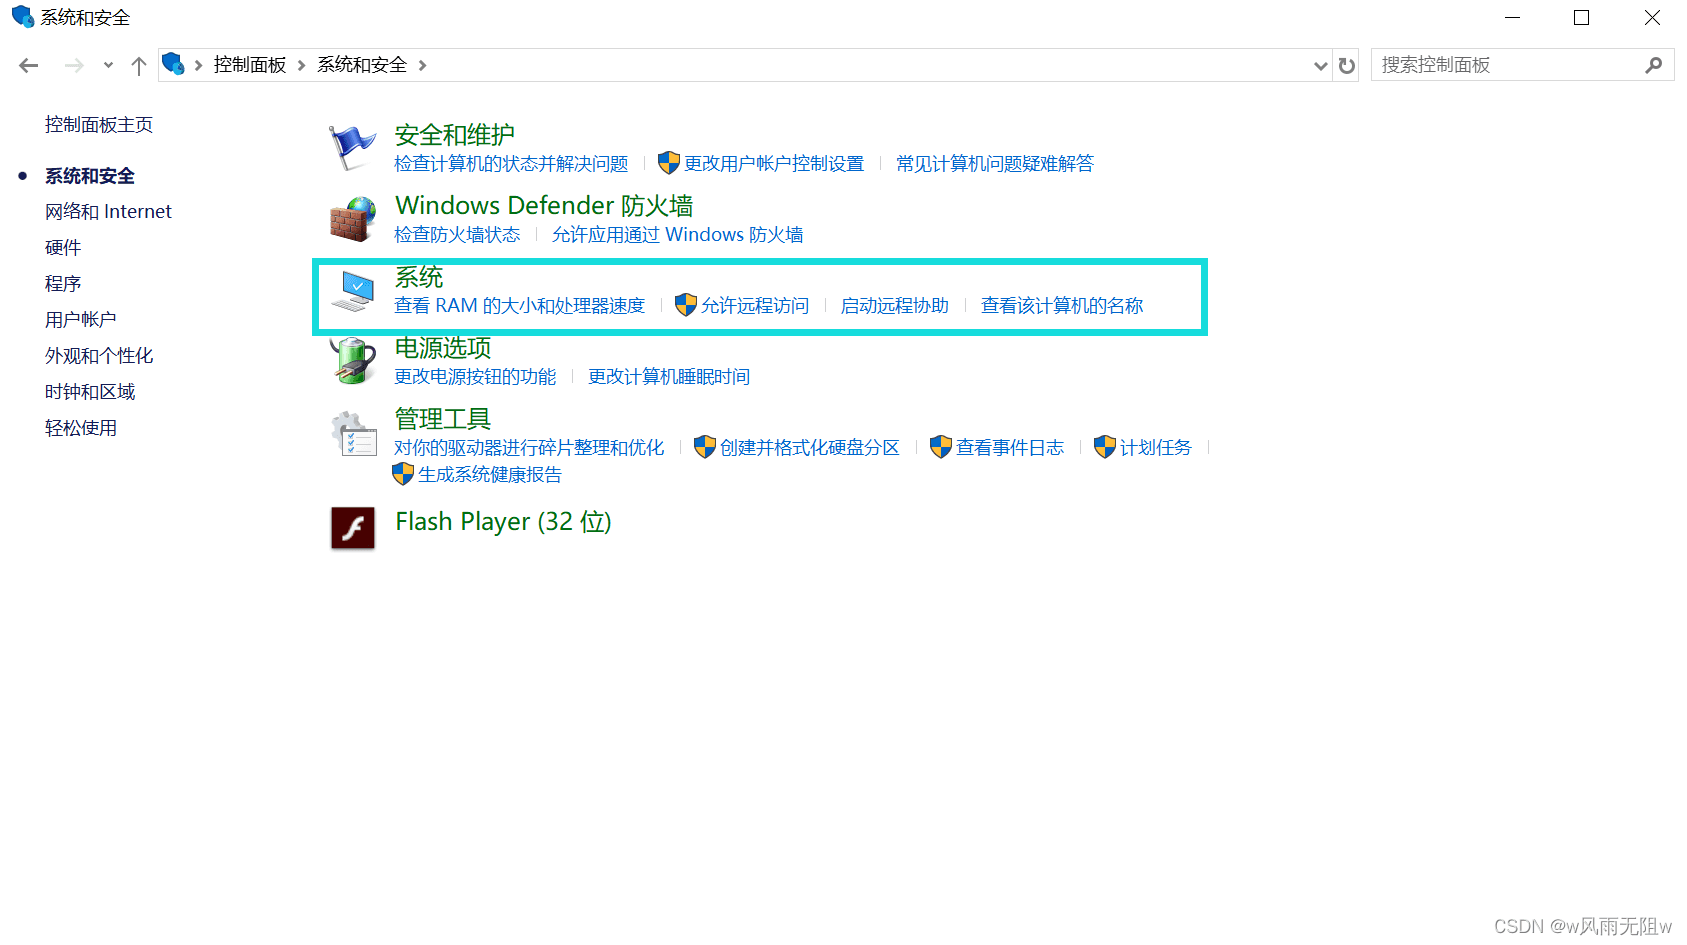Click the Security and Maintenance flag icon

(351, 148)
